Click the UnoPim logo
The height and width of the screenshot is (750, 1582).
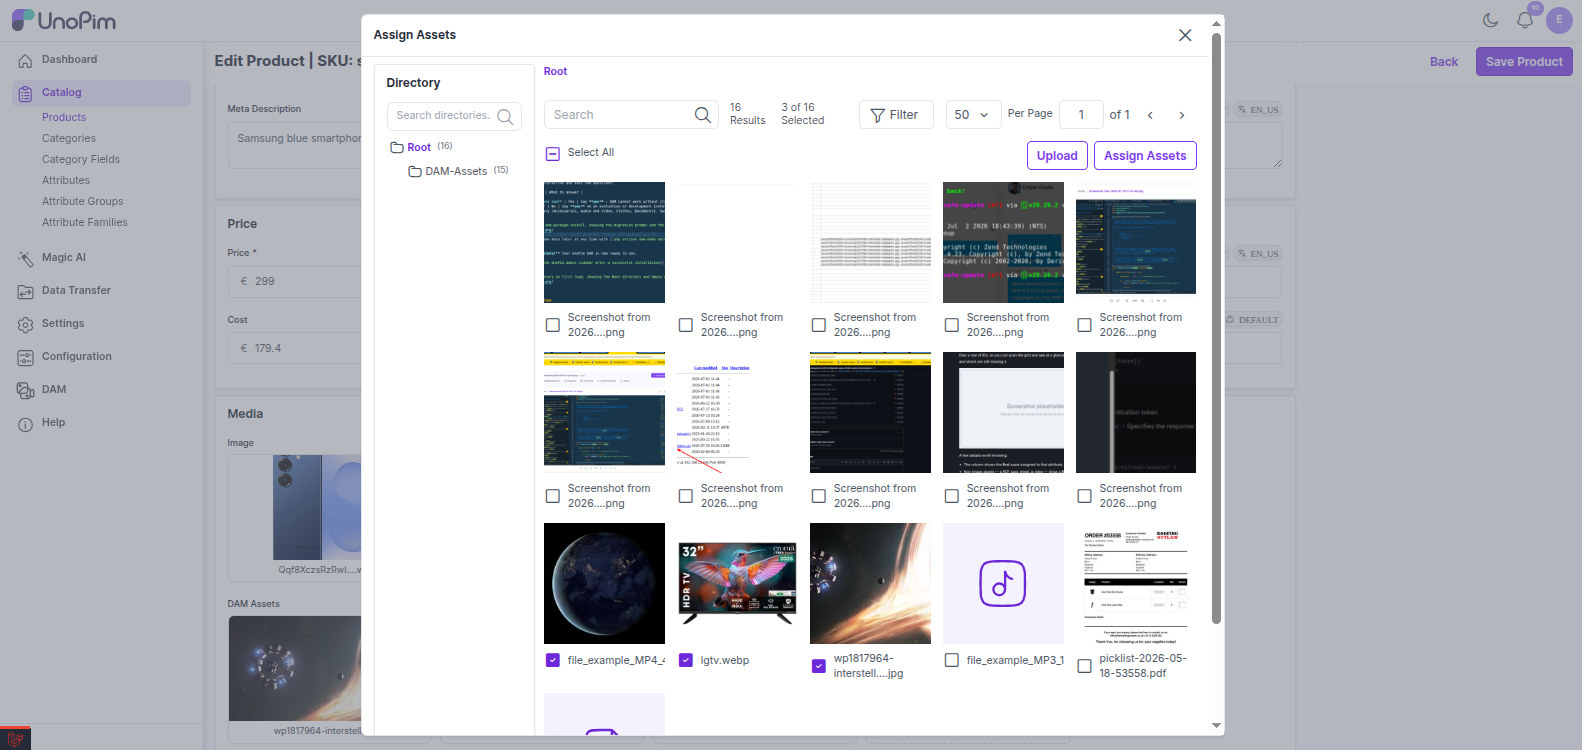tap(64, 20)
